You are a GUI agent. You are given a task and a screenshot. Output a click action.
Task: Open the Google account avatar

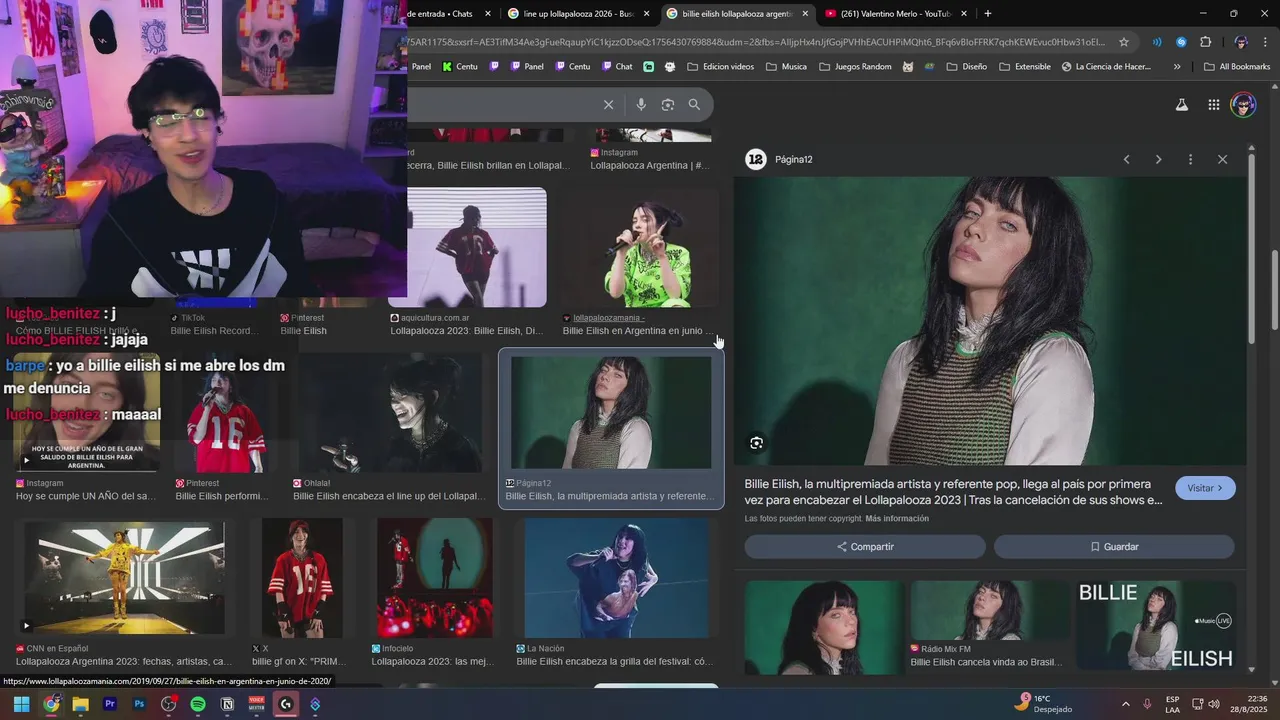(x=1243, y=105)
